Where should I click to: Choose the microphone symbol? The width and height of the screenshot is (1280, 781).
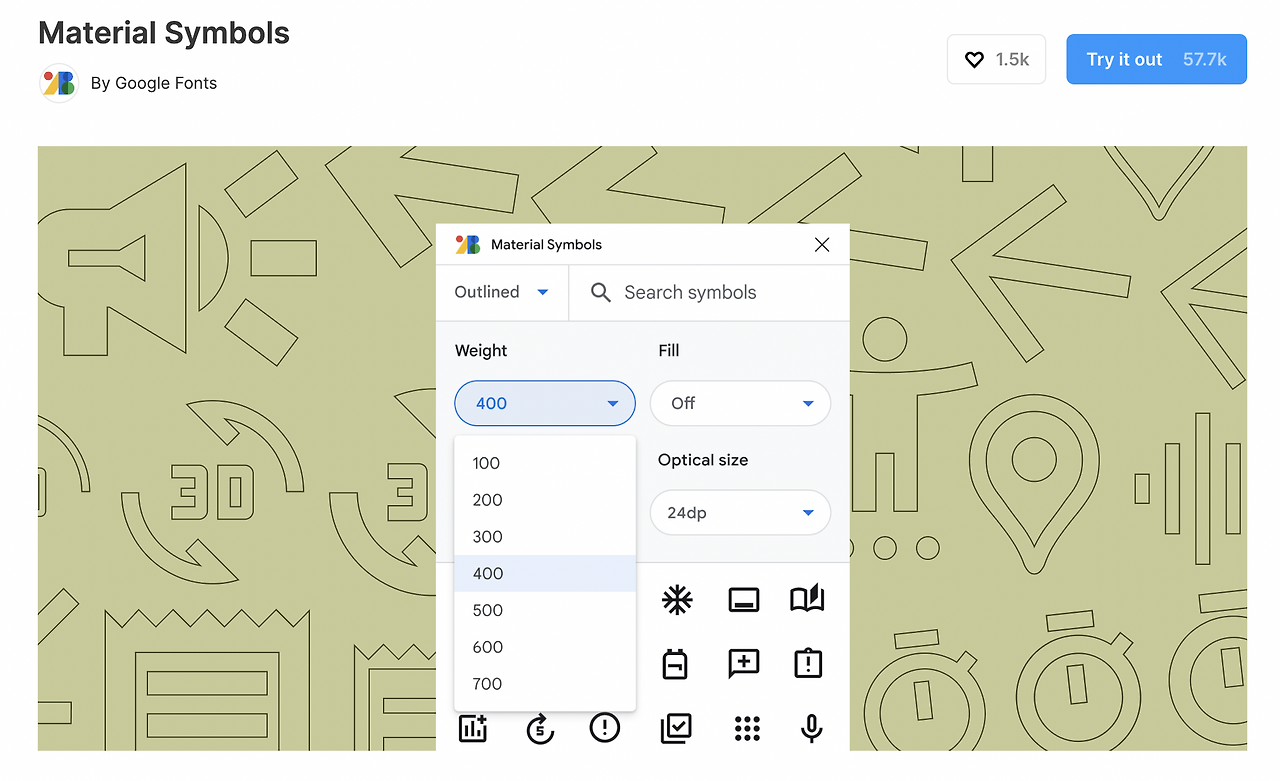[812, 728]
